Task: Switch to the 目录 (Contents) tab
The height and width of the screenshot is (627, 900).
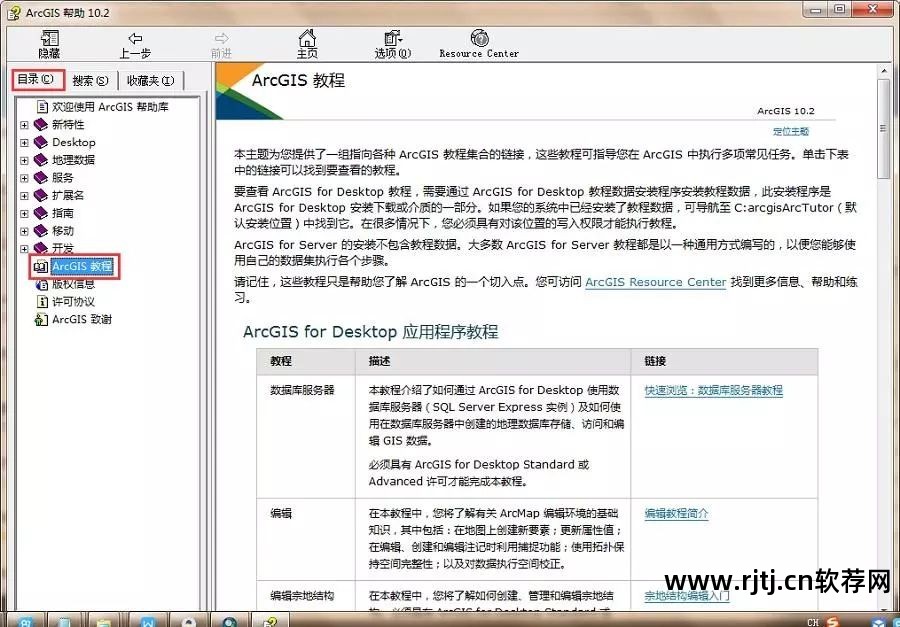Action: point(38,80)
